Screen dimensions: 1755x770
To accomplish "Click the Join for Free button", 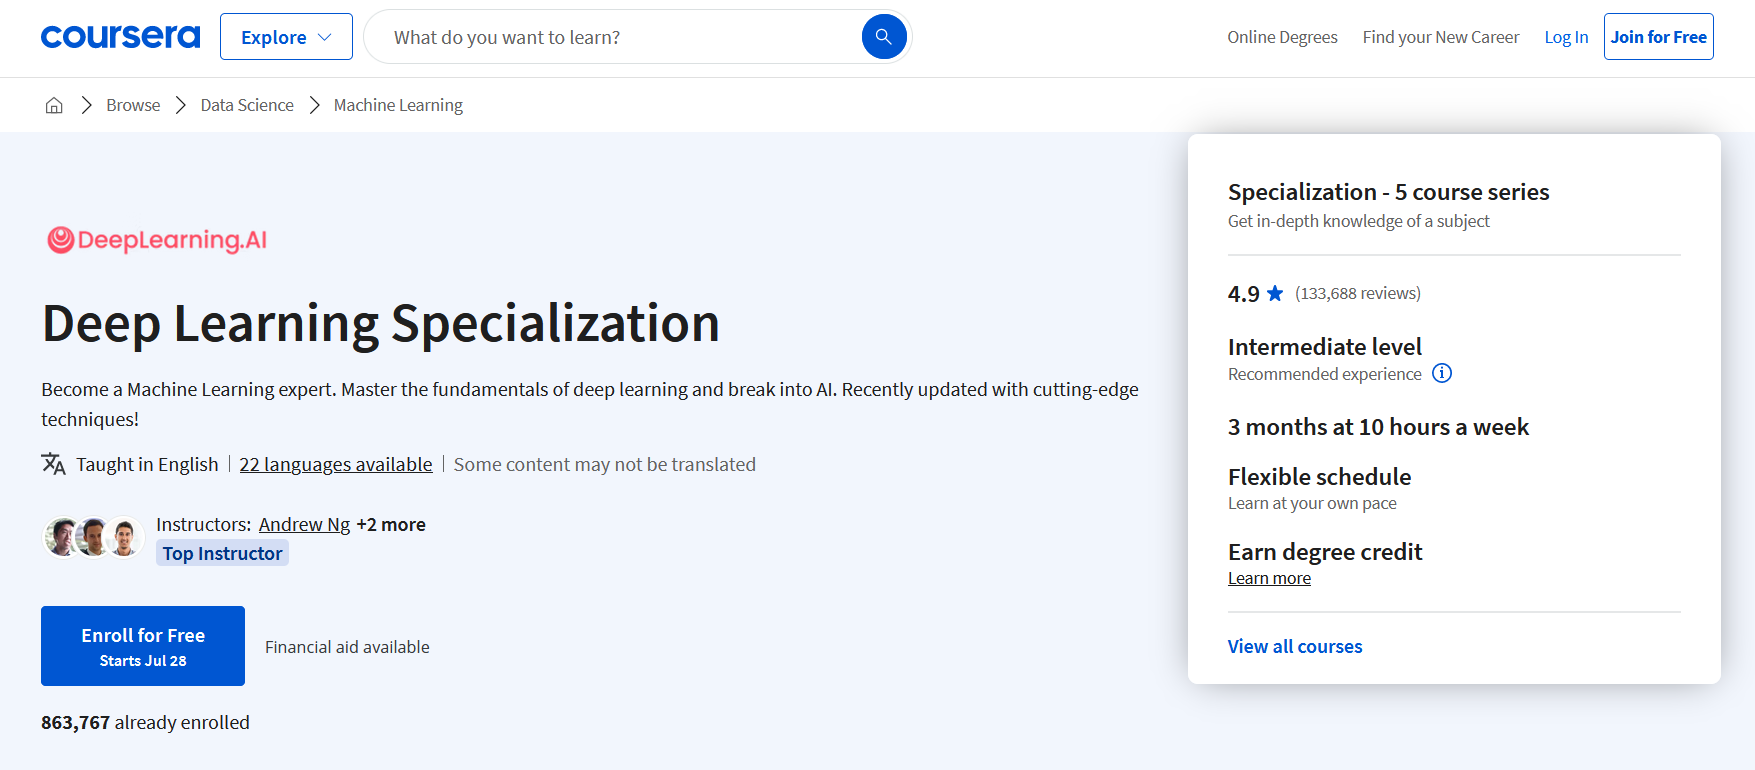I will [1658, 37].
